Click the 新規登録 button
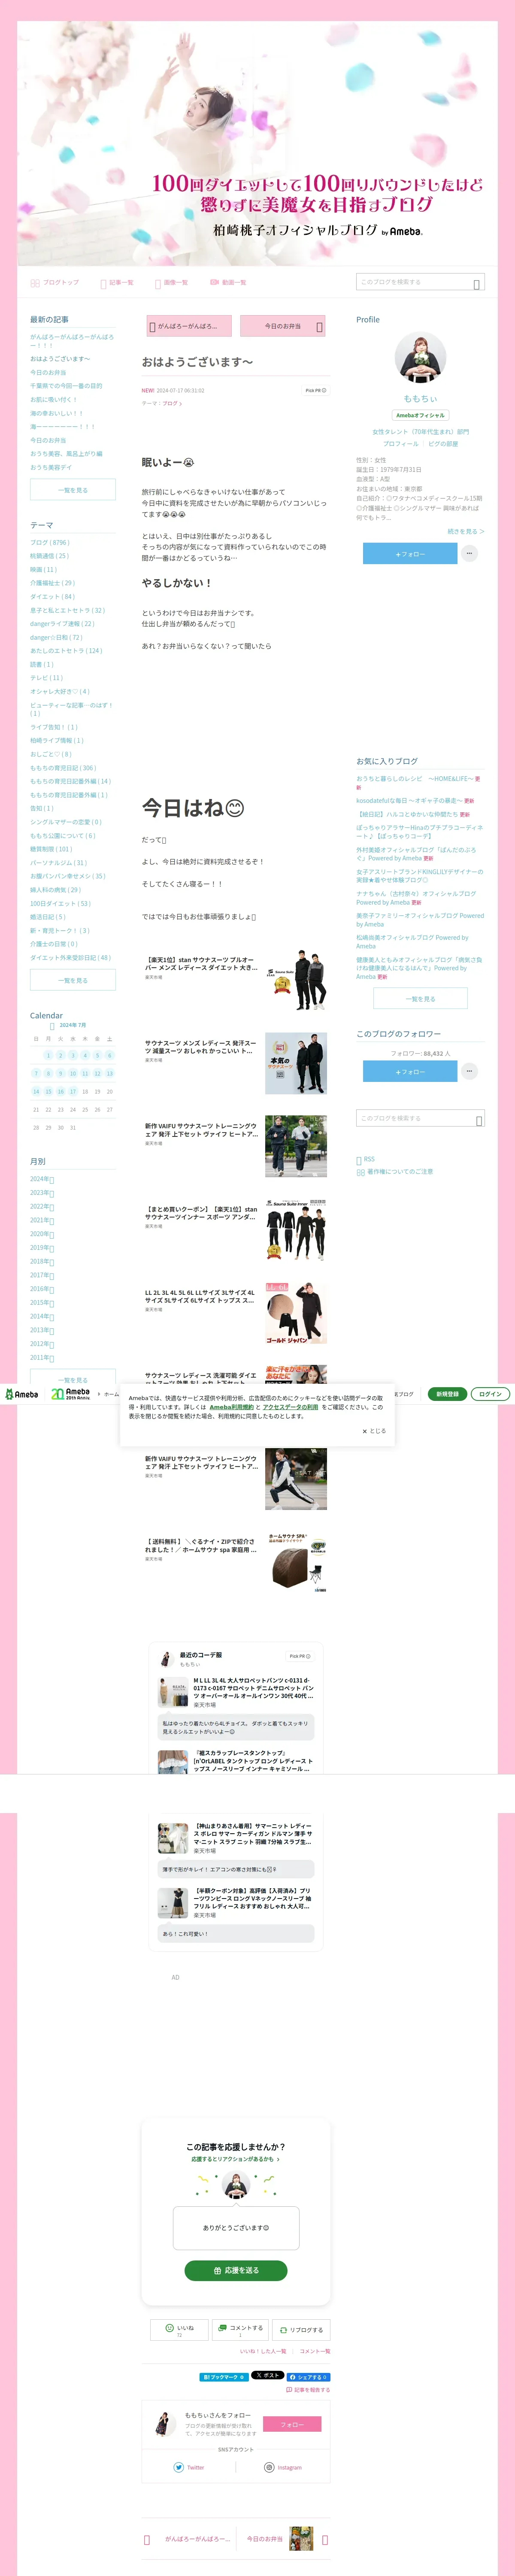Viewport: 515px width, 2576px height. (x=447, y=1394)
